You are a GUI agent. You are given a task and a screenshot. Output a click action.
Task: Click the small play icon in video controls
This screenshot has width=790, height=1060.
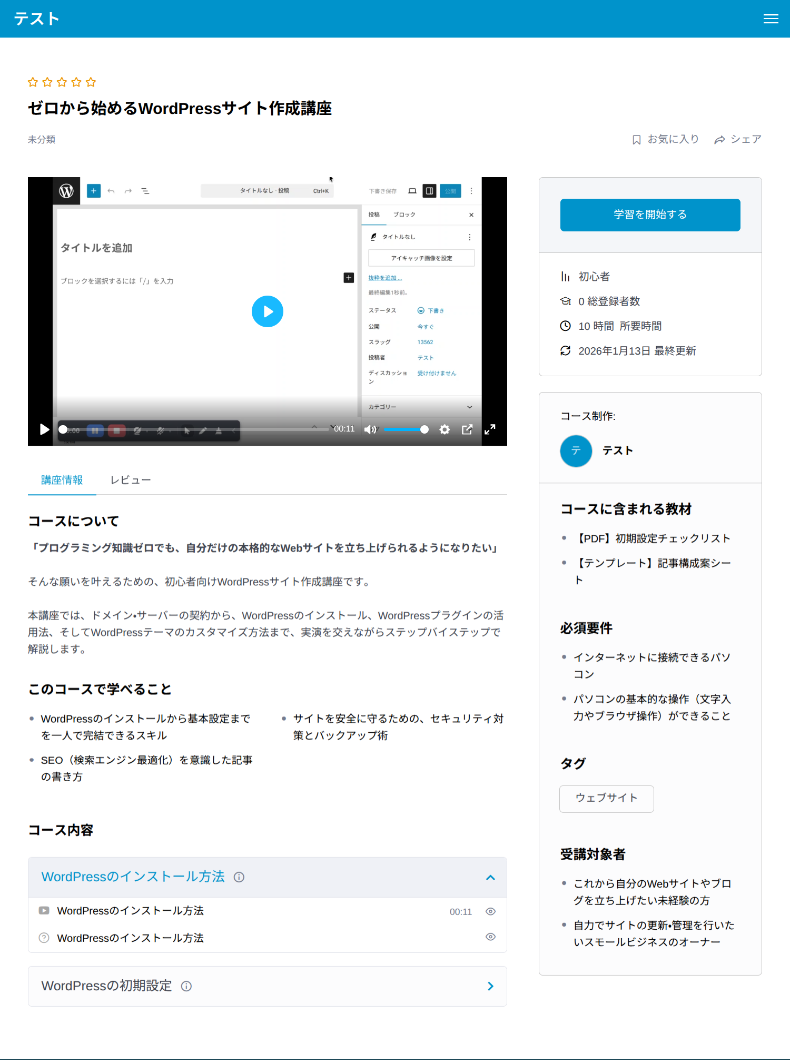[45, 429]
